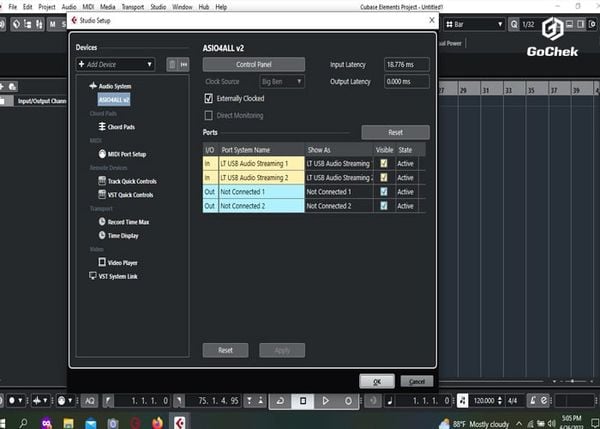Click the Input Latency value field
Viewport: 600px width, 429px height.
(406, 65)
